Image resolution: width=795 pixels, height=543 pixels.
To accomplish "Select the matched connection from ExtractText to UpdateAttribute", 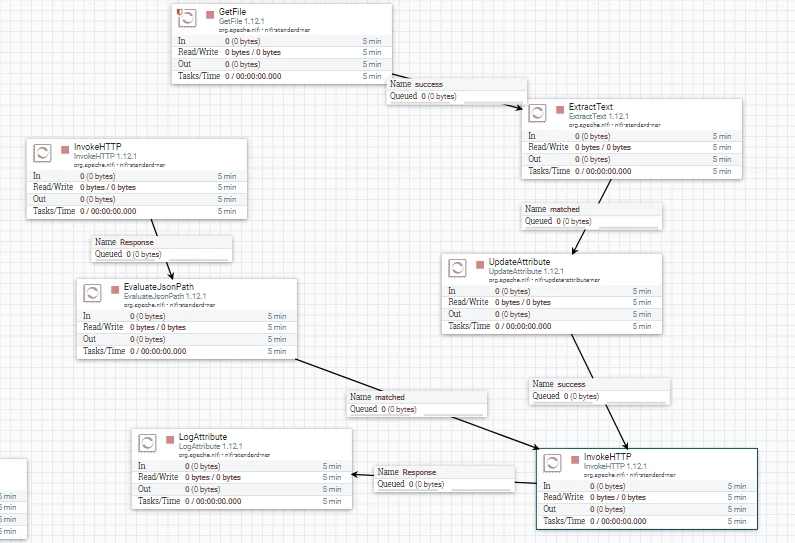I will pyautogui.click(x=592, y=215).
